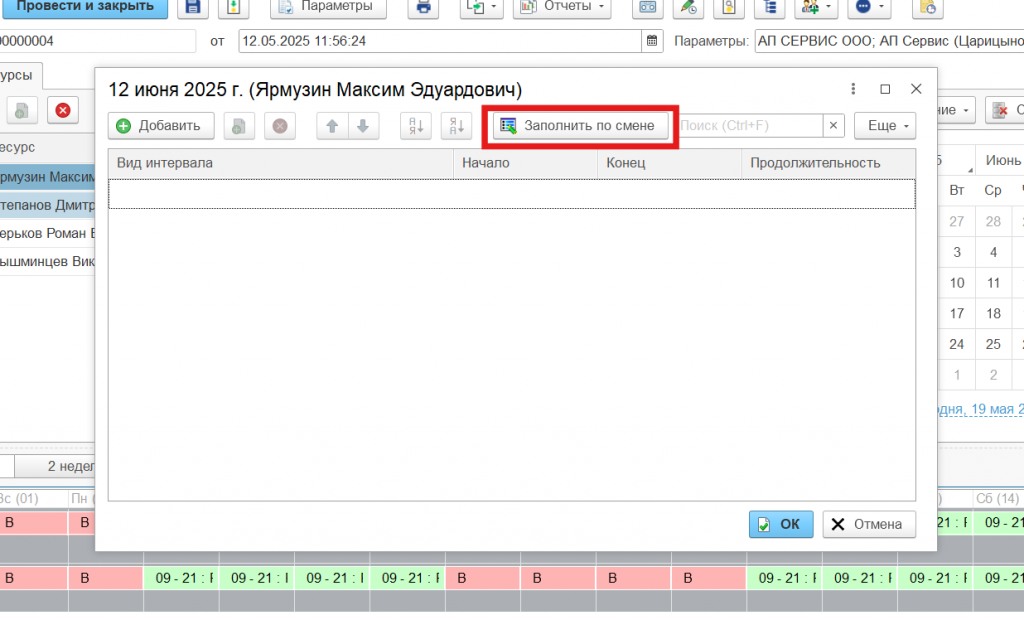Sort intervals descending

tap(456, 126)
